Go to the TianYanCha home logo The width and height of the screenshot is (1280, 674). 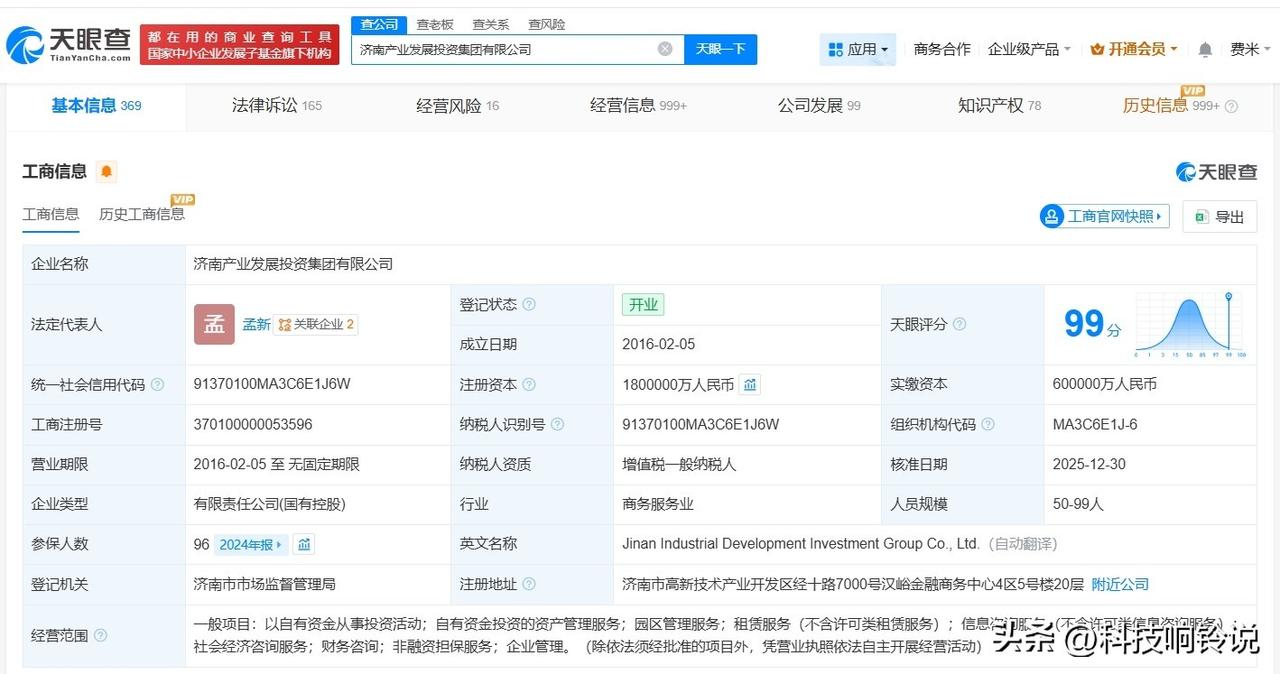(x=68, y=44)
